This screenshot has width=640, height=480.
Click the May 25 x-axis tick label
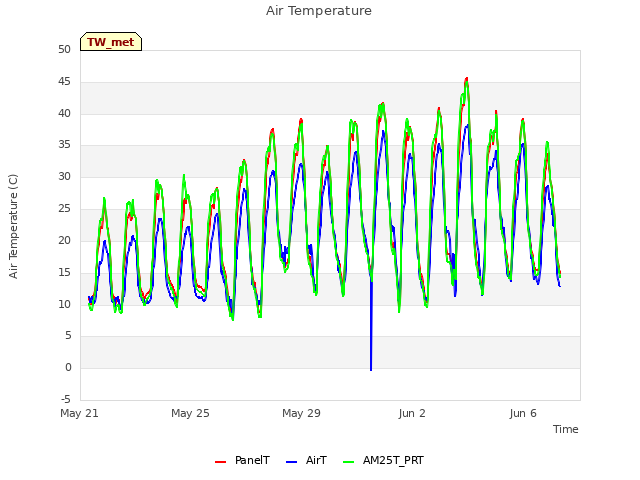(190, 413)
